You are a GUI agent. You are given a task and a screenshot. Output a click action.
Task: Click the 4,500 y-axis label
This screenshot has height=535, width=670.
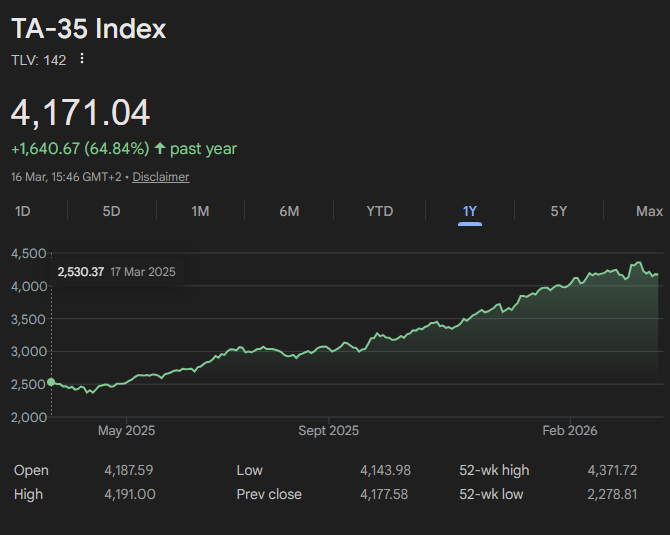coord(28,253)
